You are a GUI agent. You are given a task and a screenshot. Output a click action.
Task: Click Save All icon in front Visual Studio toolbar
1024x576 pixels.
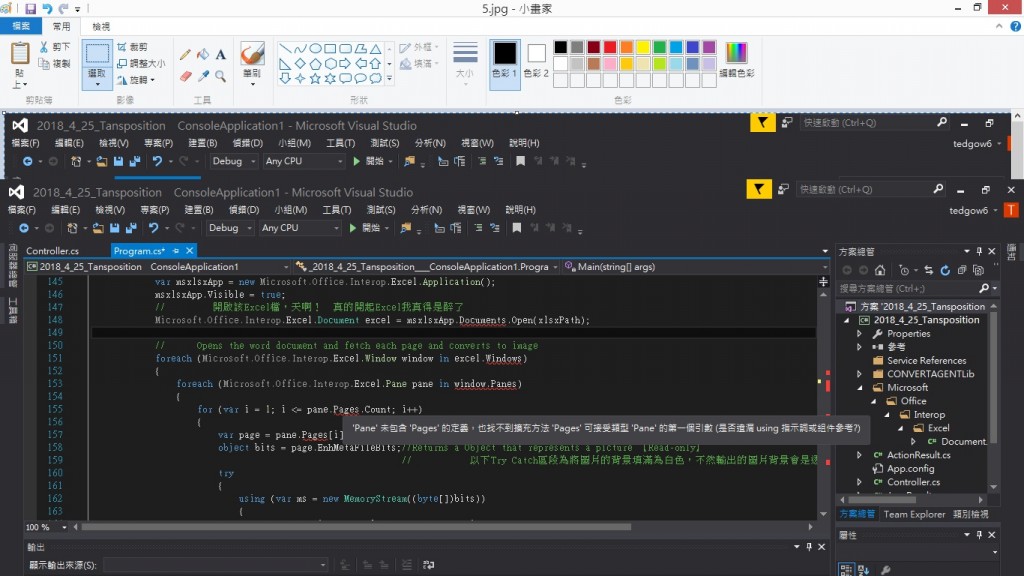[x=131, y=228]
